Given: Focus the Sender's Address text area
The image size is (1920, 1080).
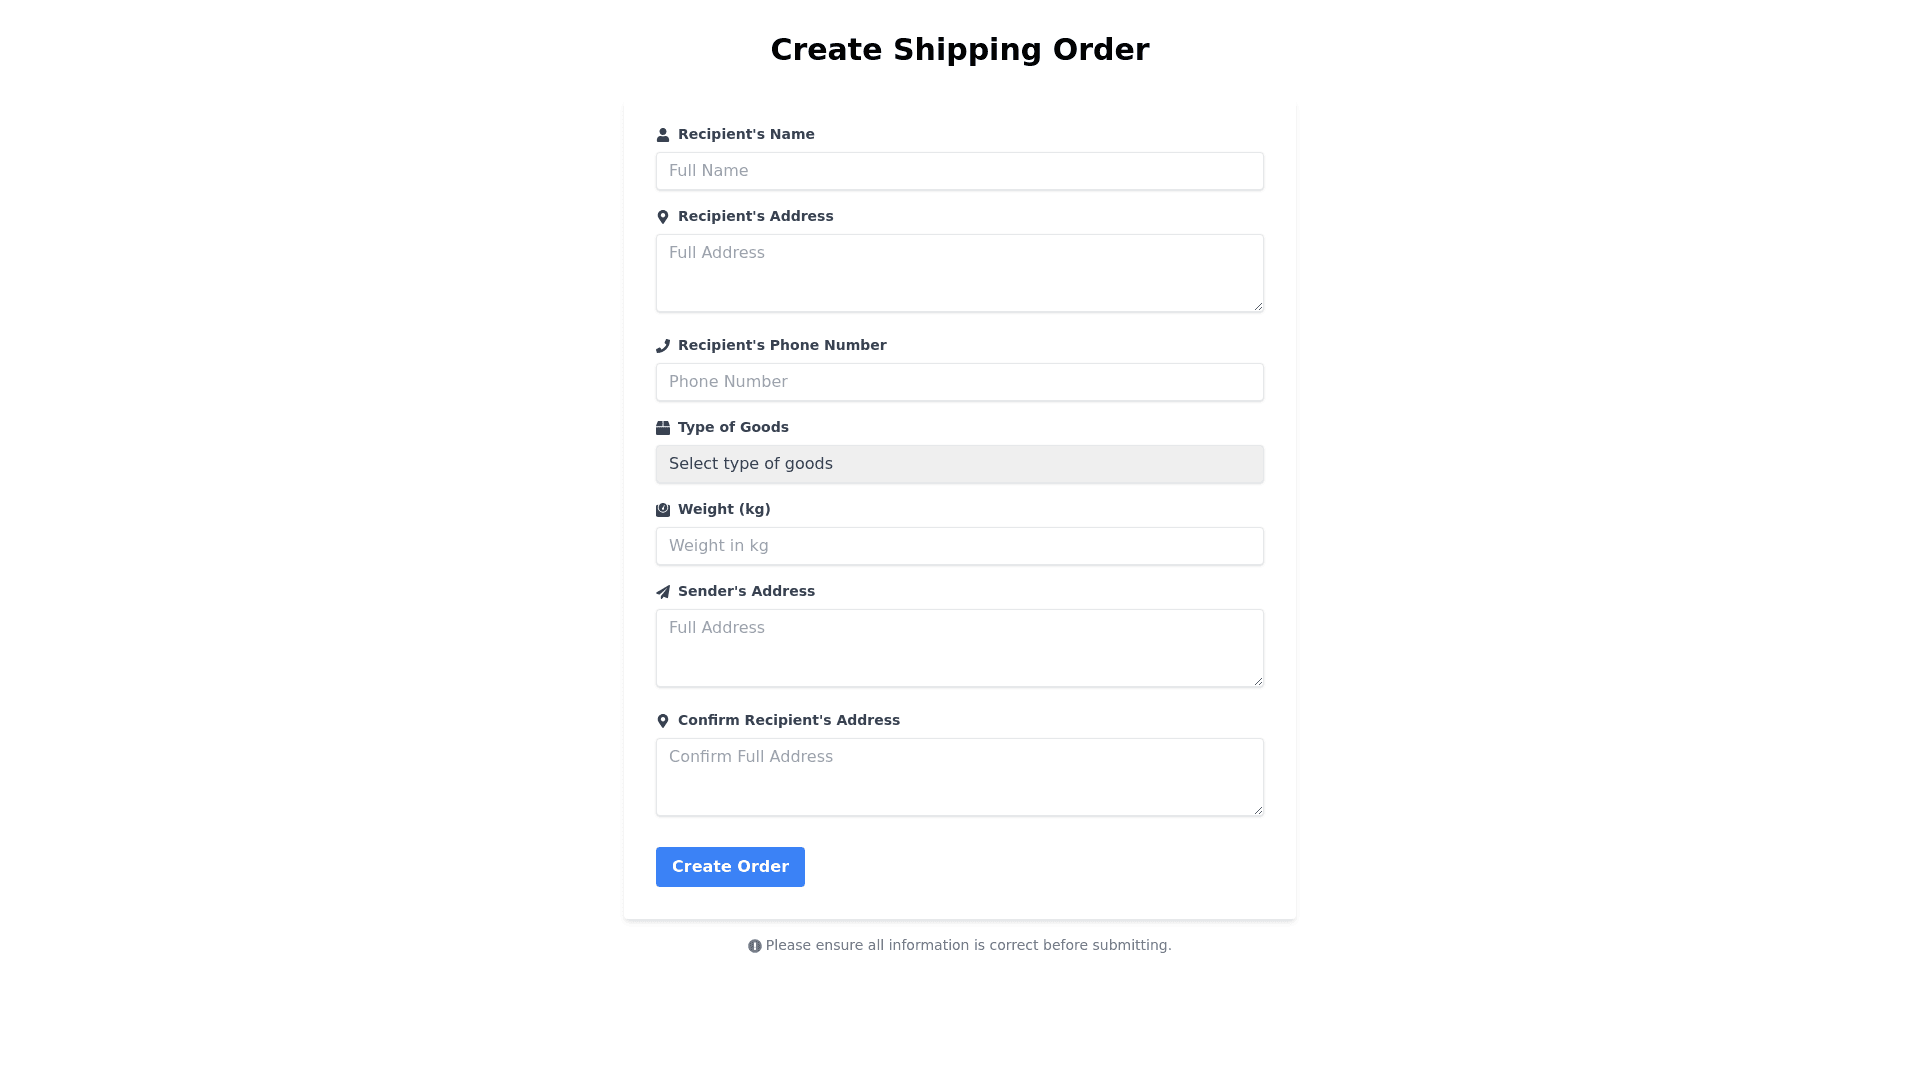Looking at the screenshot, I should 959,648.
